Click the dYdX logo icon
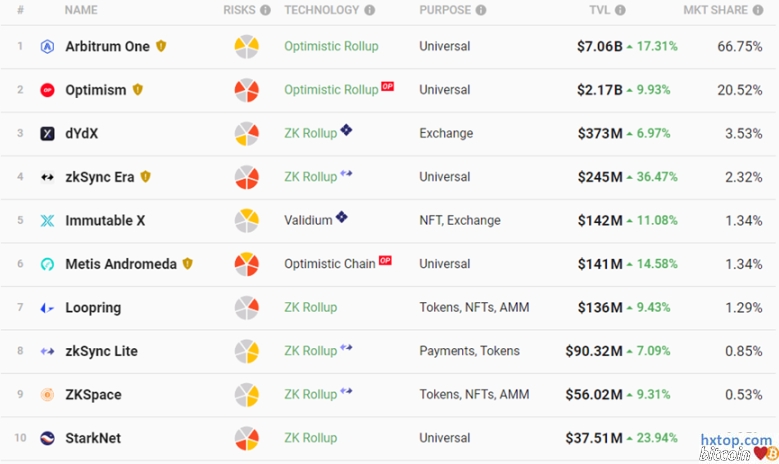Image resolution: width=779 pixels, height=464 pixels. 47,134
